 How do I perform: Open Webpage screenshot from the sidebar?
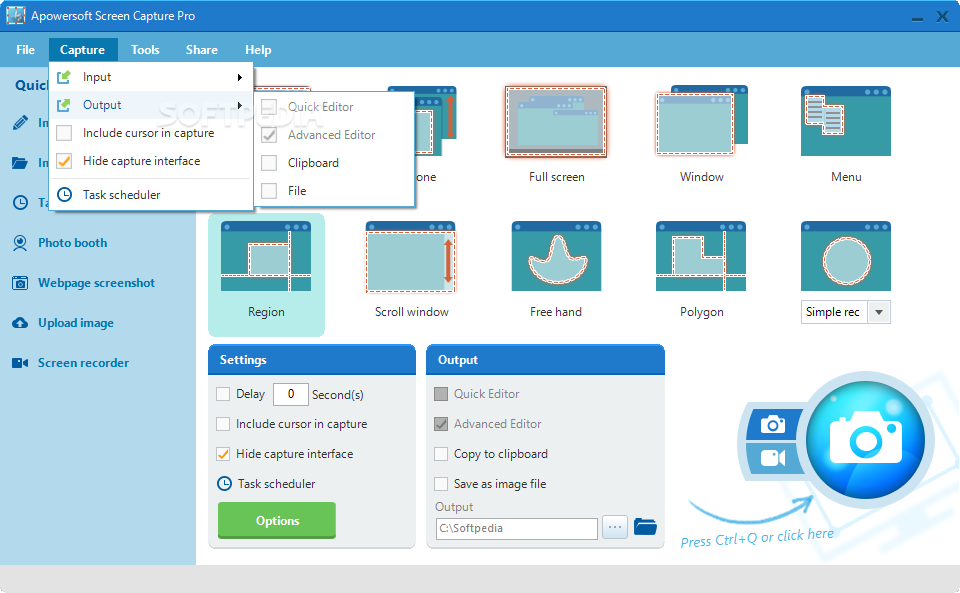tap(96, 283)
